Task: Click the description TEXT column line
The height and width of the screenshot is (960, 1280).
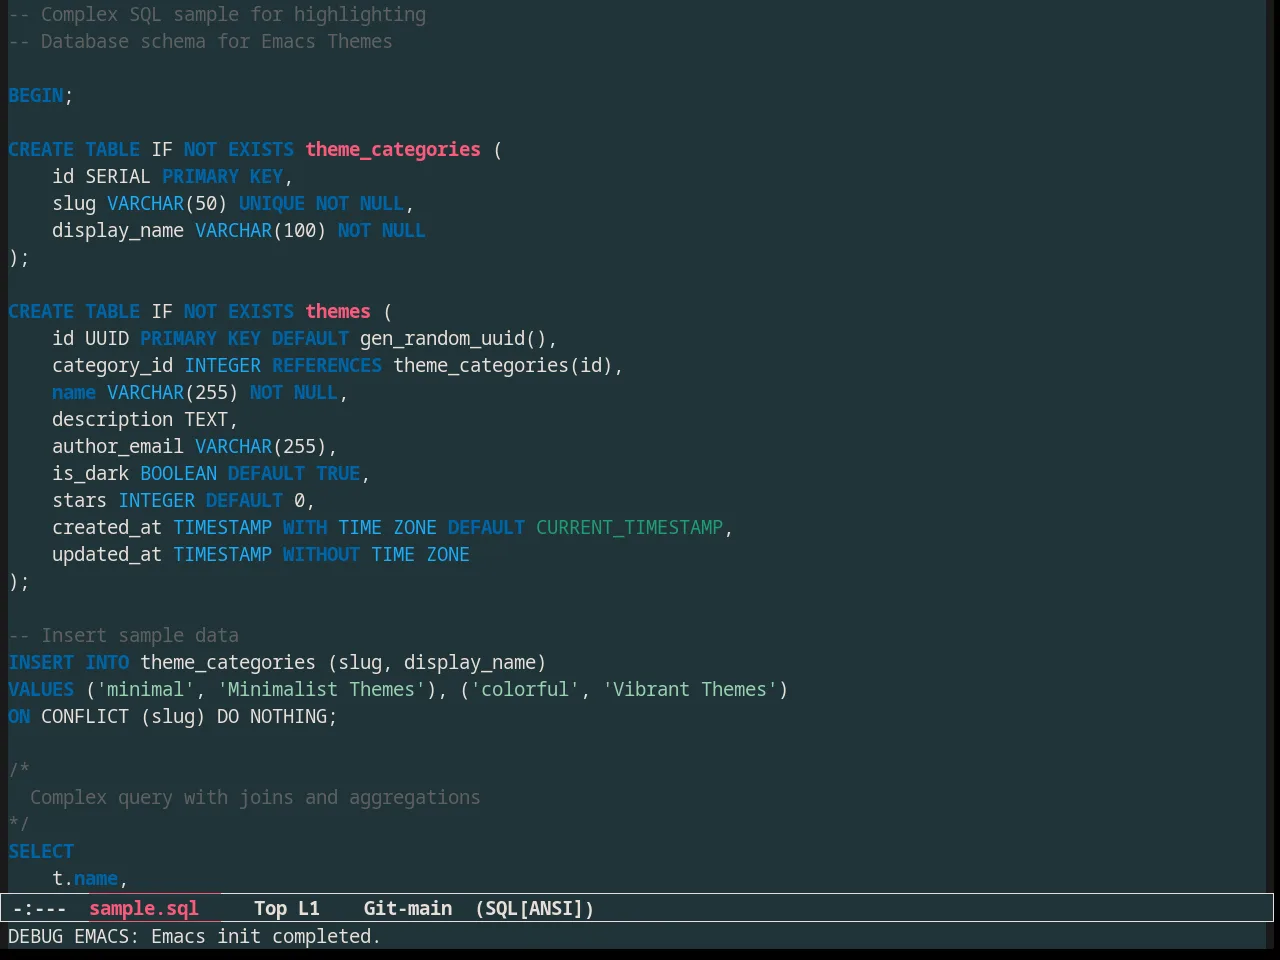Action: [x=145, y=419]
